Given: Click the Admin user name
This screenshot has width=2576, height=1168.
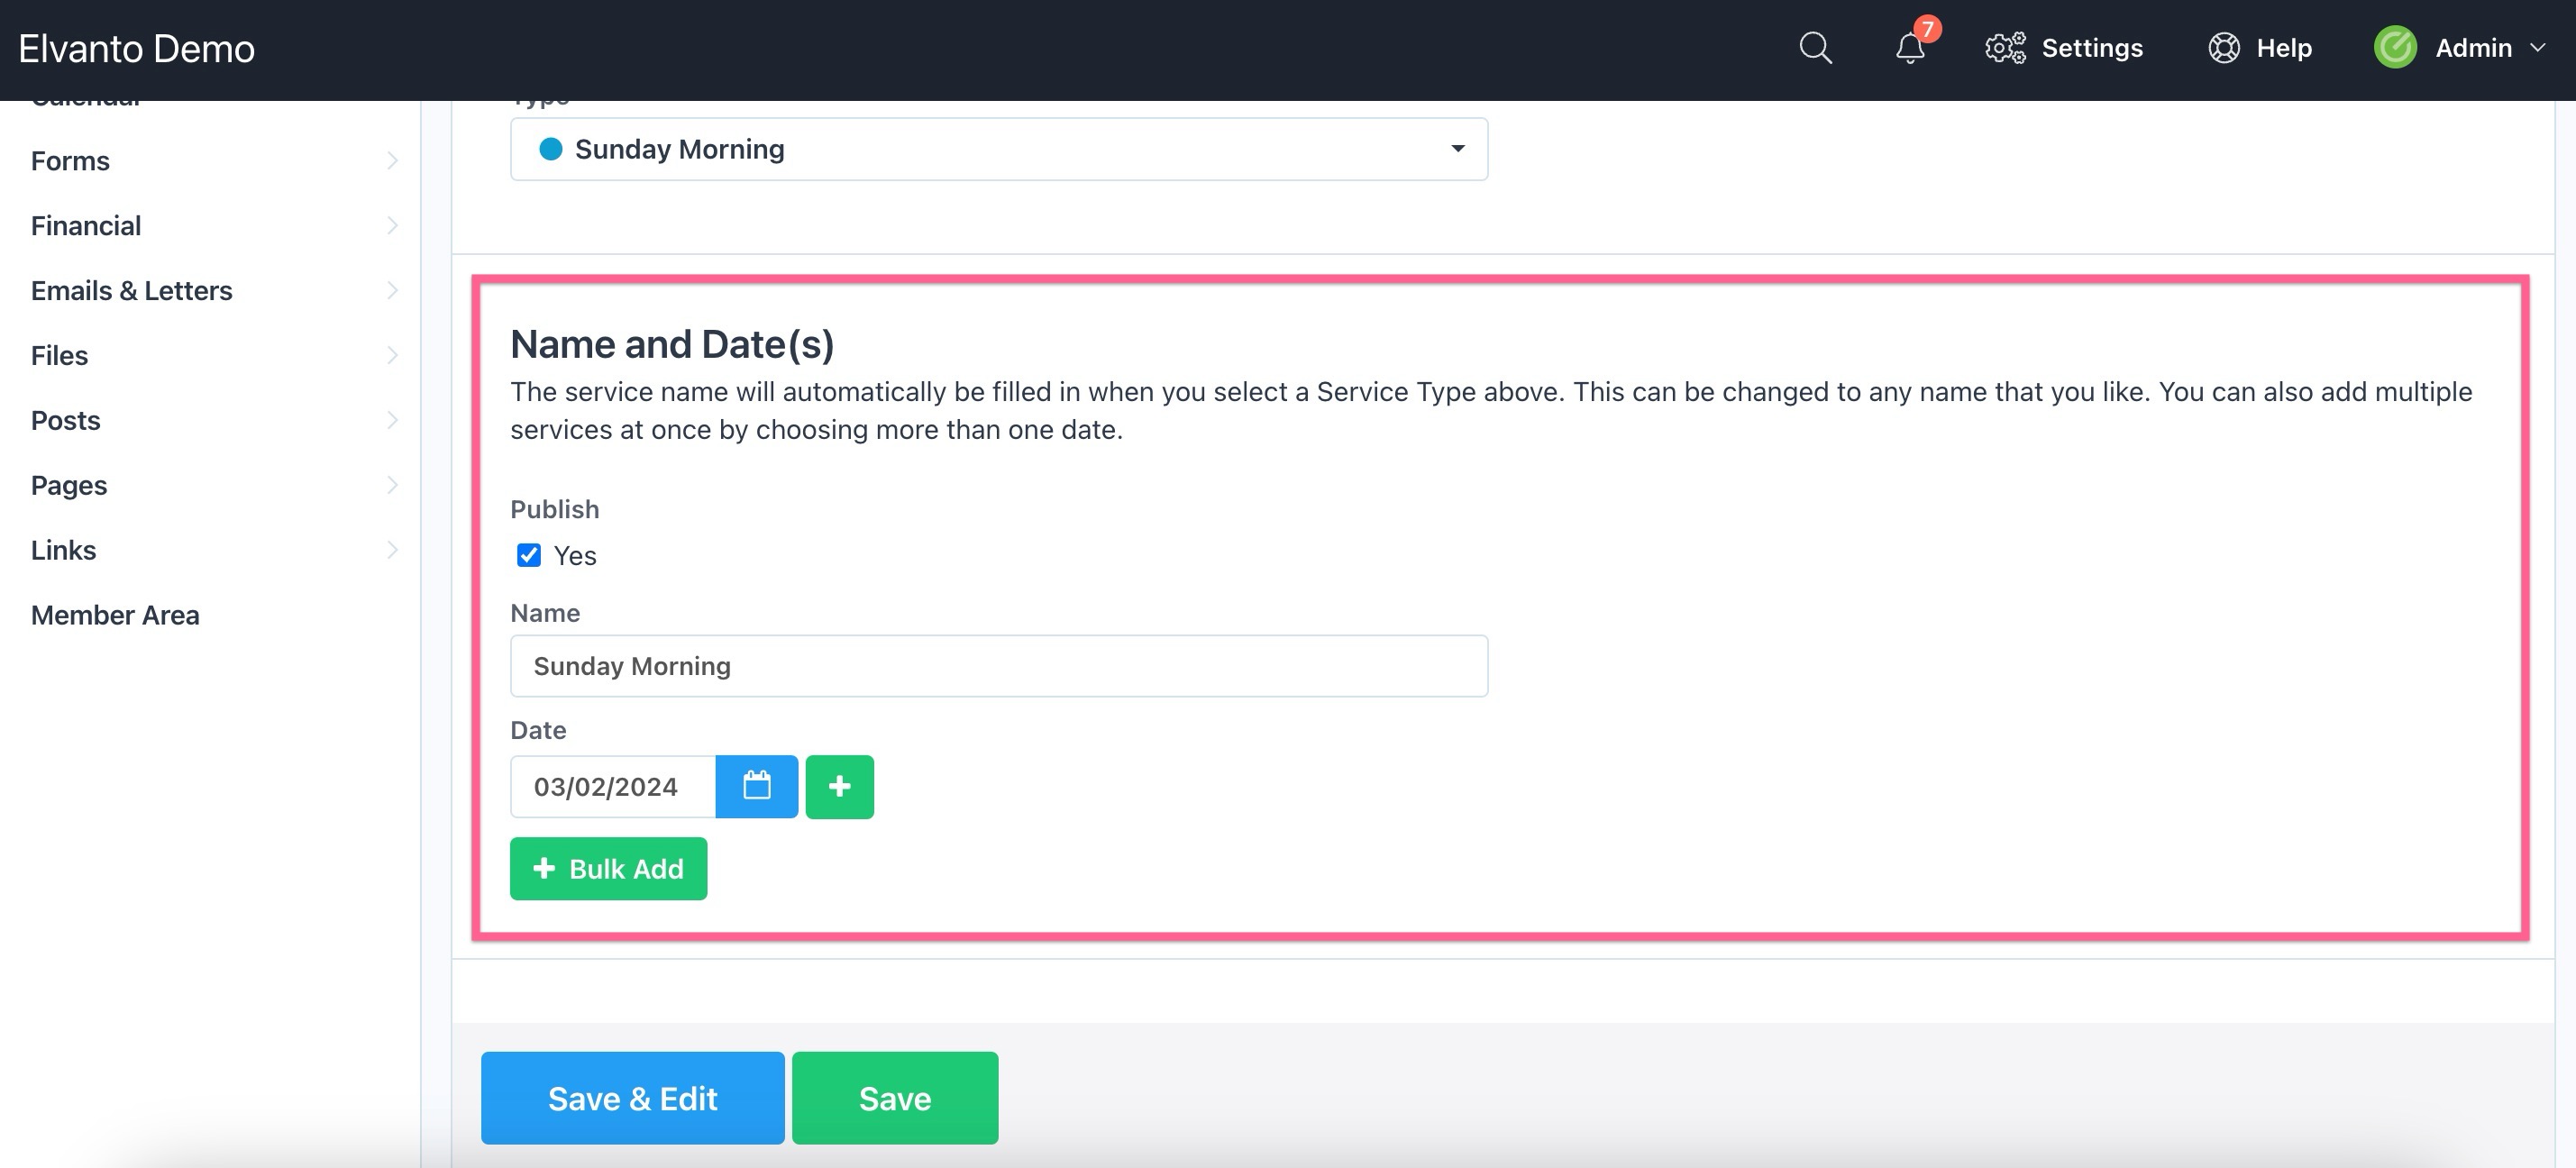Looking at the screenshot, I should (x=2473, y=48).
